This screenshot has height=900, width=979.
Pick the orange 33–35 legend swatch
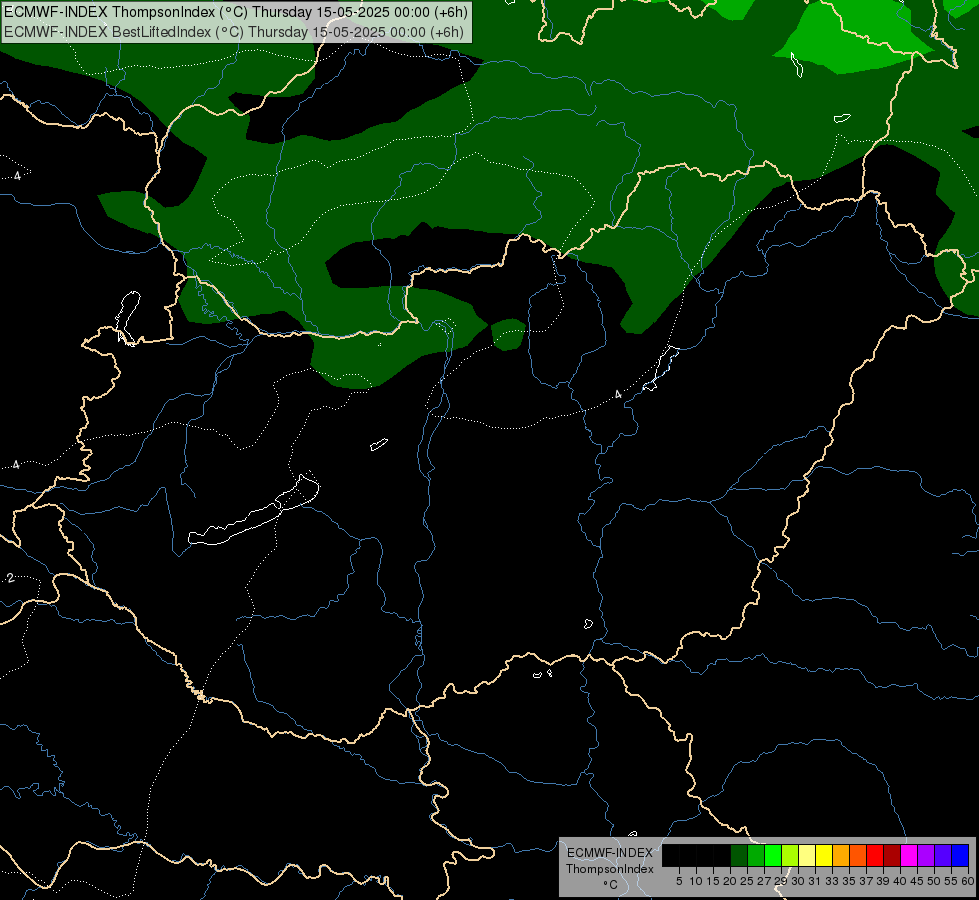tap(841, 855)
